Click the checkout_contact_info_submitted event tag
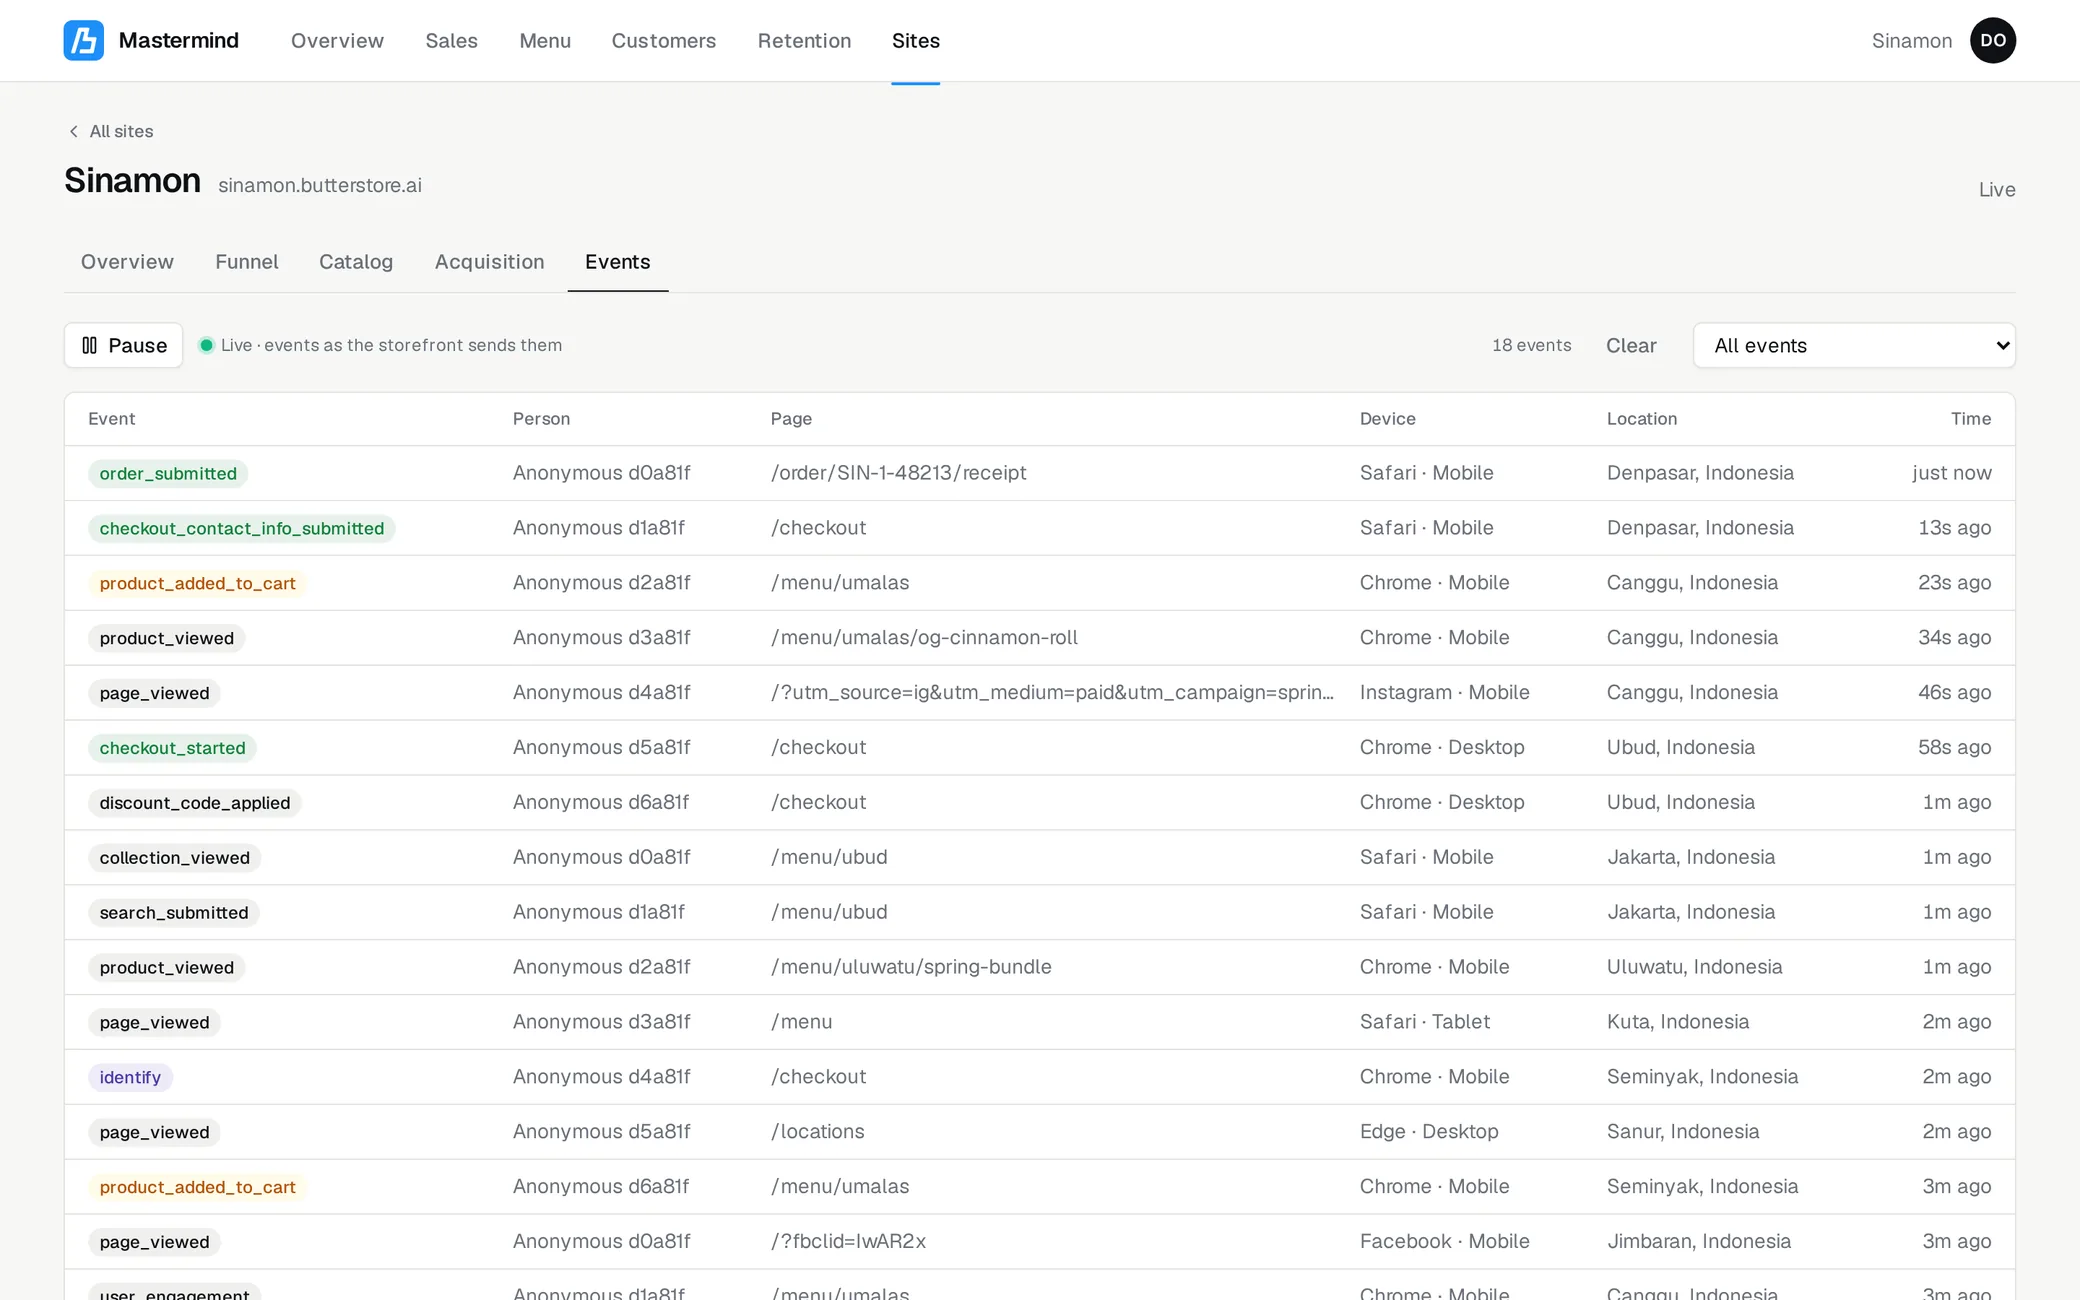This screenshot has height=1300, width=2080. (241, 528)
